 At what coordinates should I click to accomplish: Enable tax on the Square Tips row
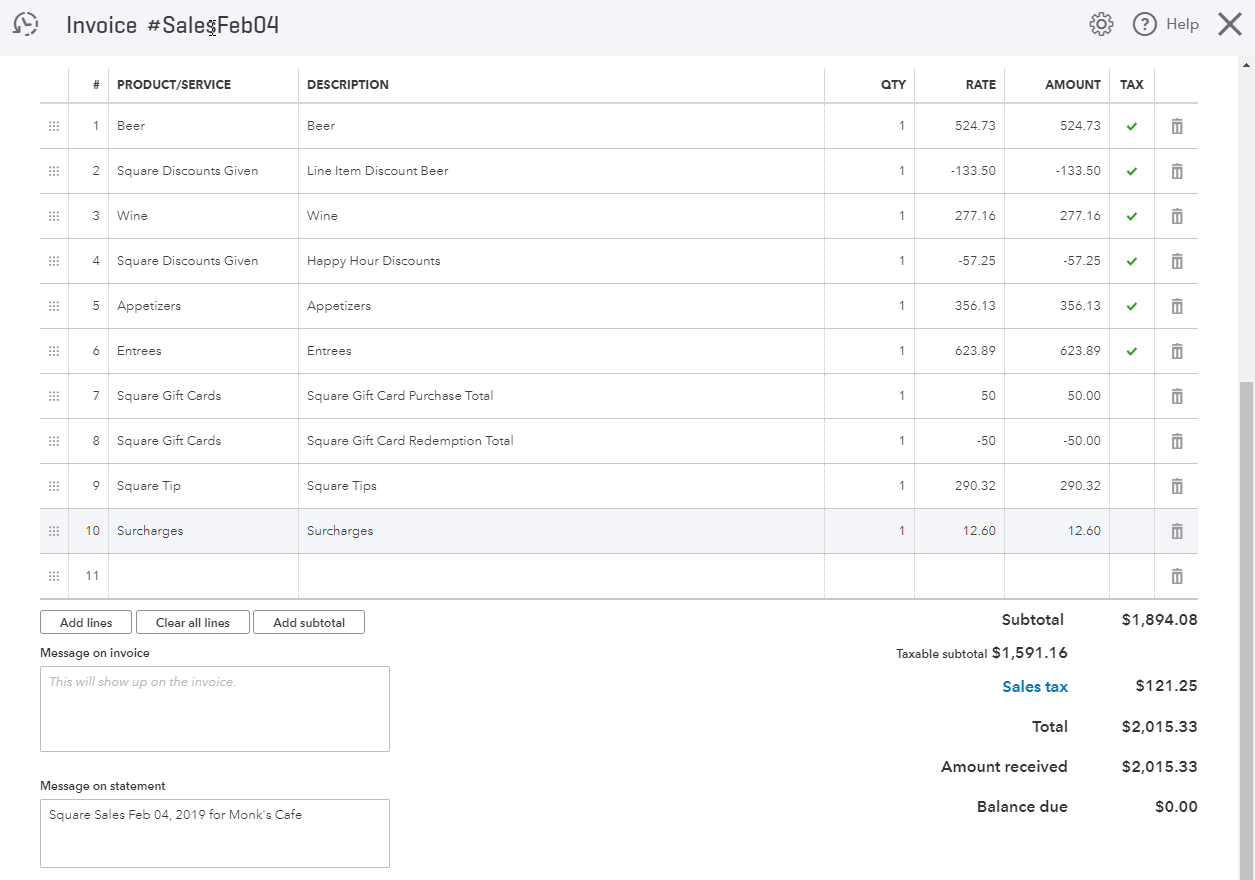pos(1132,486)
